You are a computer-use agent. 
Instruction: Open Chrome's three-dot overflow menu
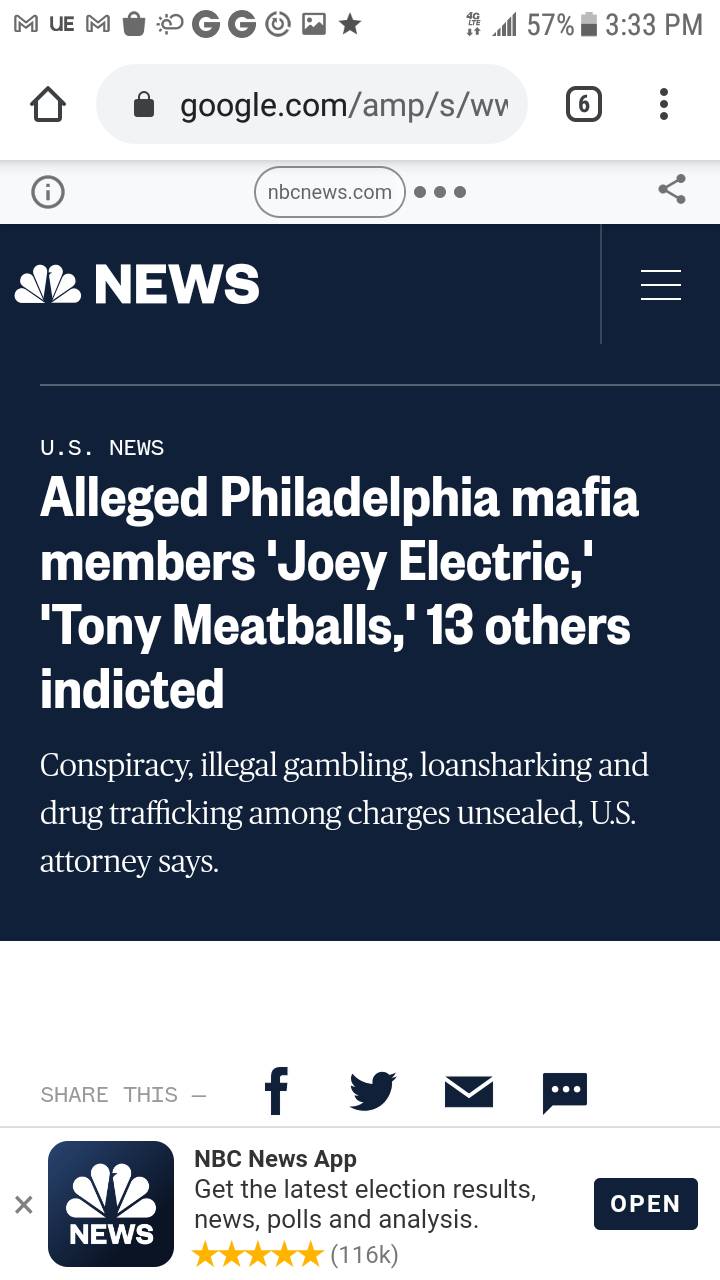(x=663, y=104)
